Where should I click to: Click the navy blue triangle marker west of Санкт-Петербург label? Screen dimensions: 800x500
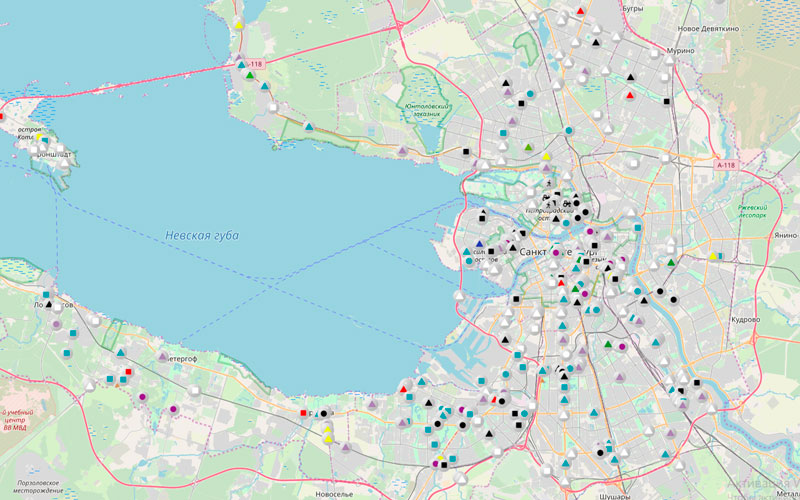click(x=480, y=244)
